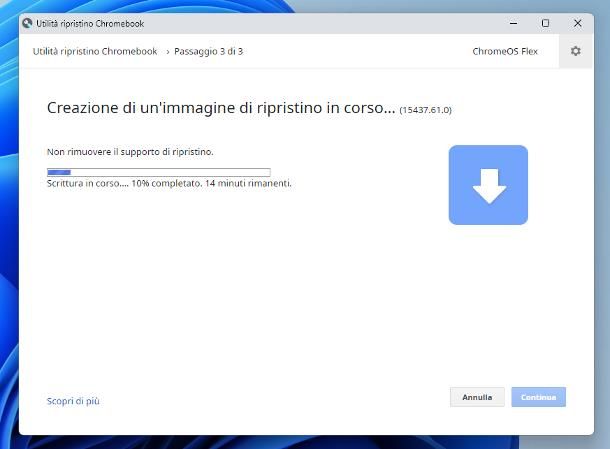
Task: Close the recovery utility window
Action: [x=578, y=23]
